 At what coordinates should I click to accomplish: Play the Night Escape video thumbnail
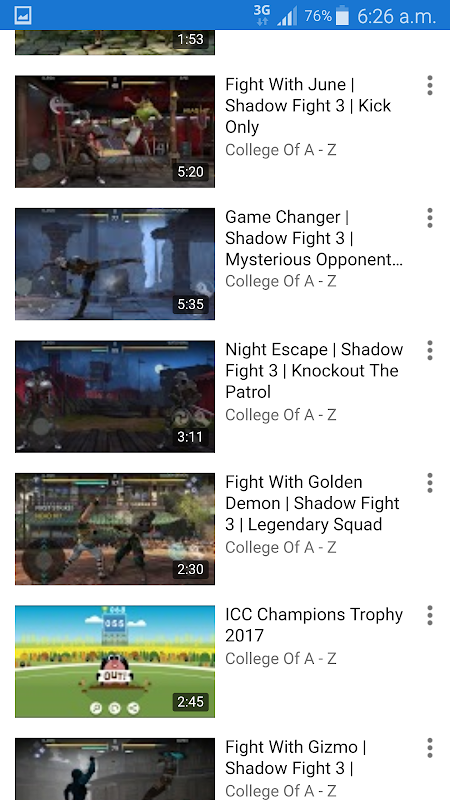(115, 396)
